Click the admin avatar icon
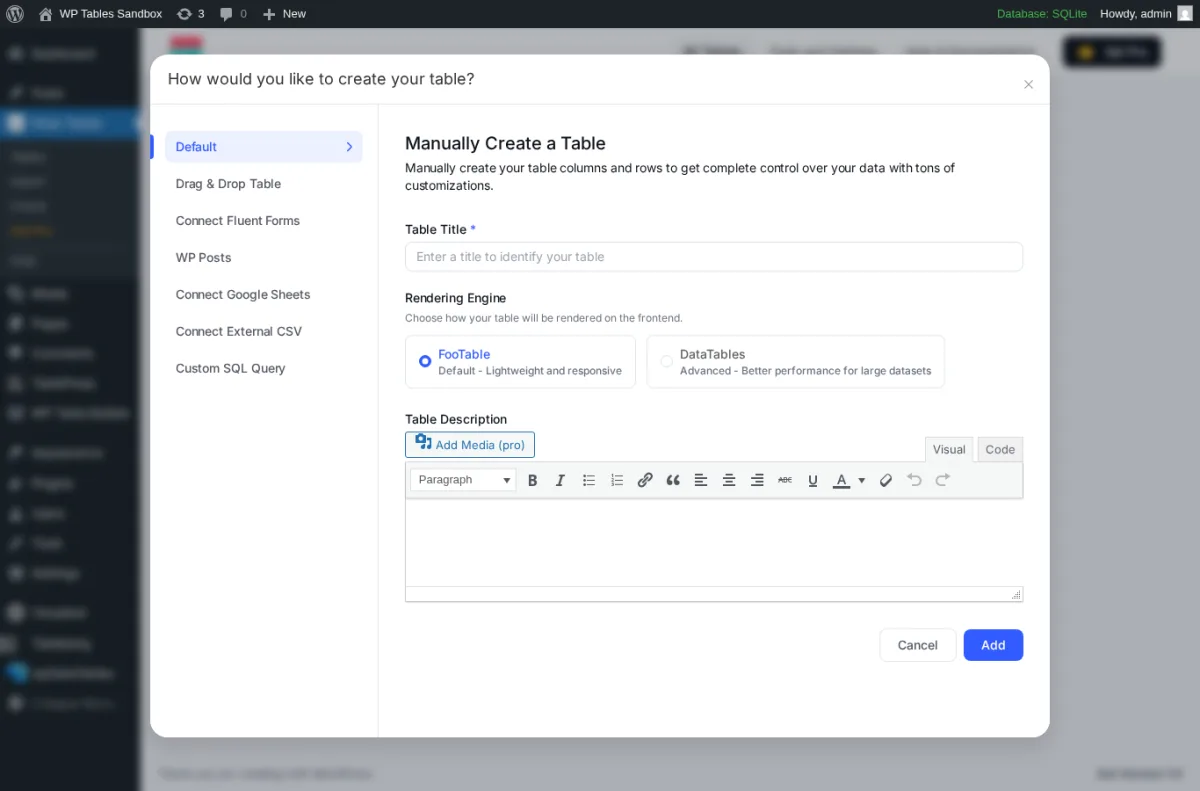 (x=1185, y=14)
